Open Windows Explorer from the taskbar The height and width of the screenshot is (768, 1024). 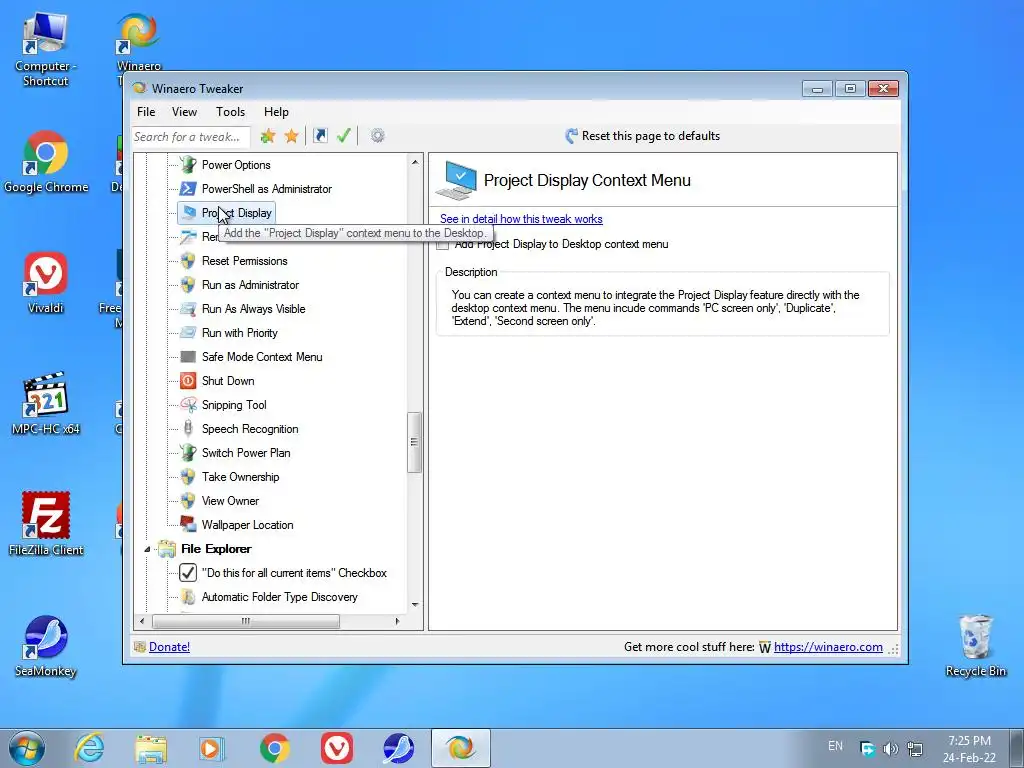pyautogui.click(x=151, y=748)
